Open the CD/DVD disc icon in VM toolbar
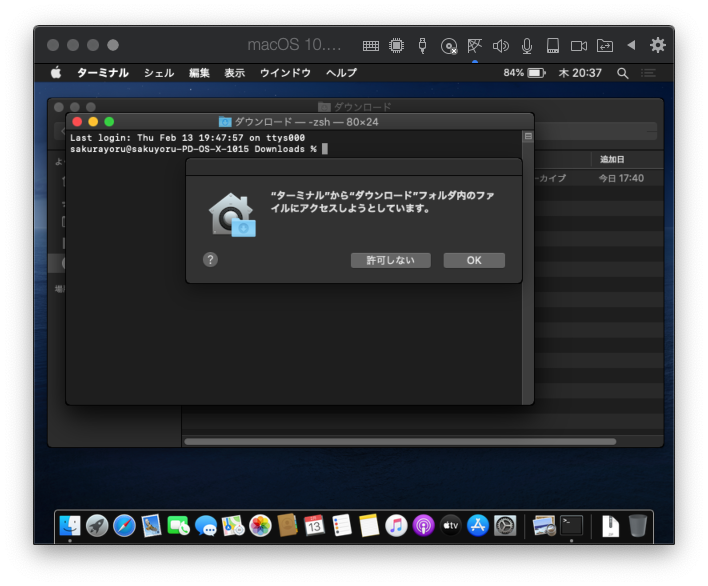 [x=449, y=46]
